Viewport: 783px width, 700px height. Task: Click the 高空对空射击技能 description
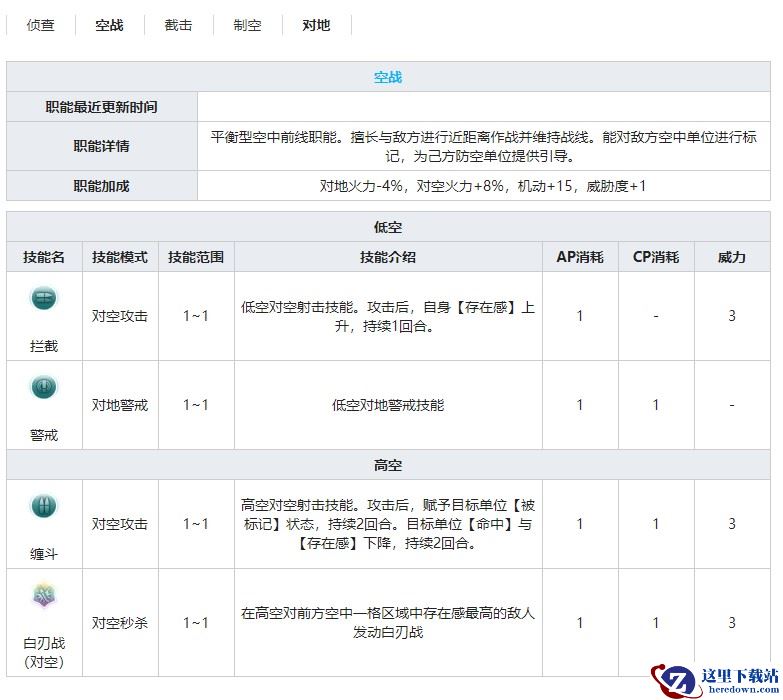pos(388,524)
